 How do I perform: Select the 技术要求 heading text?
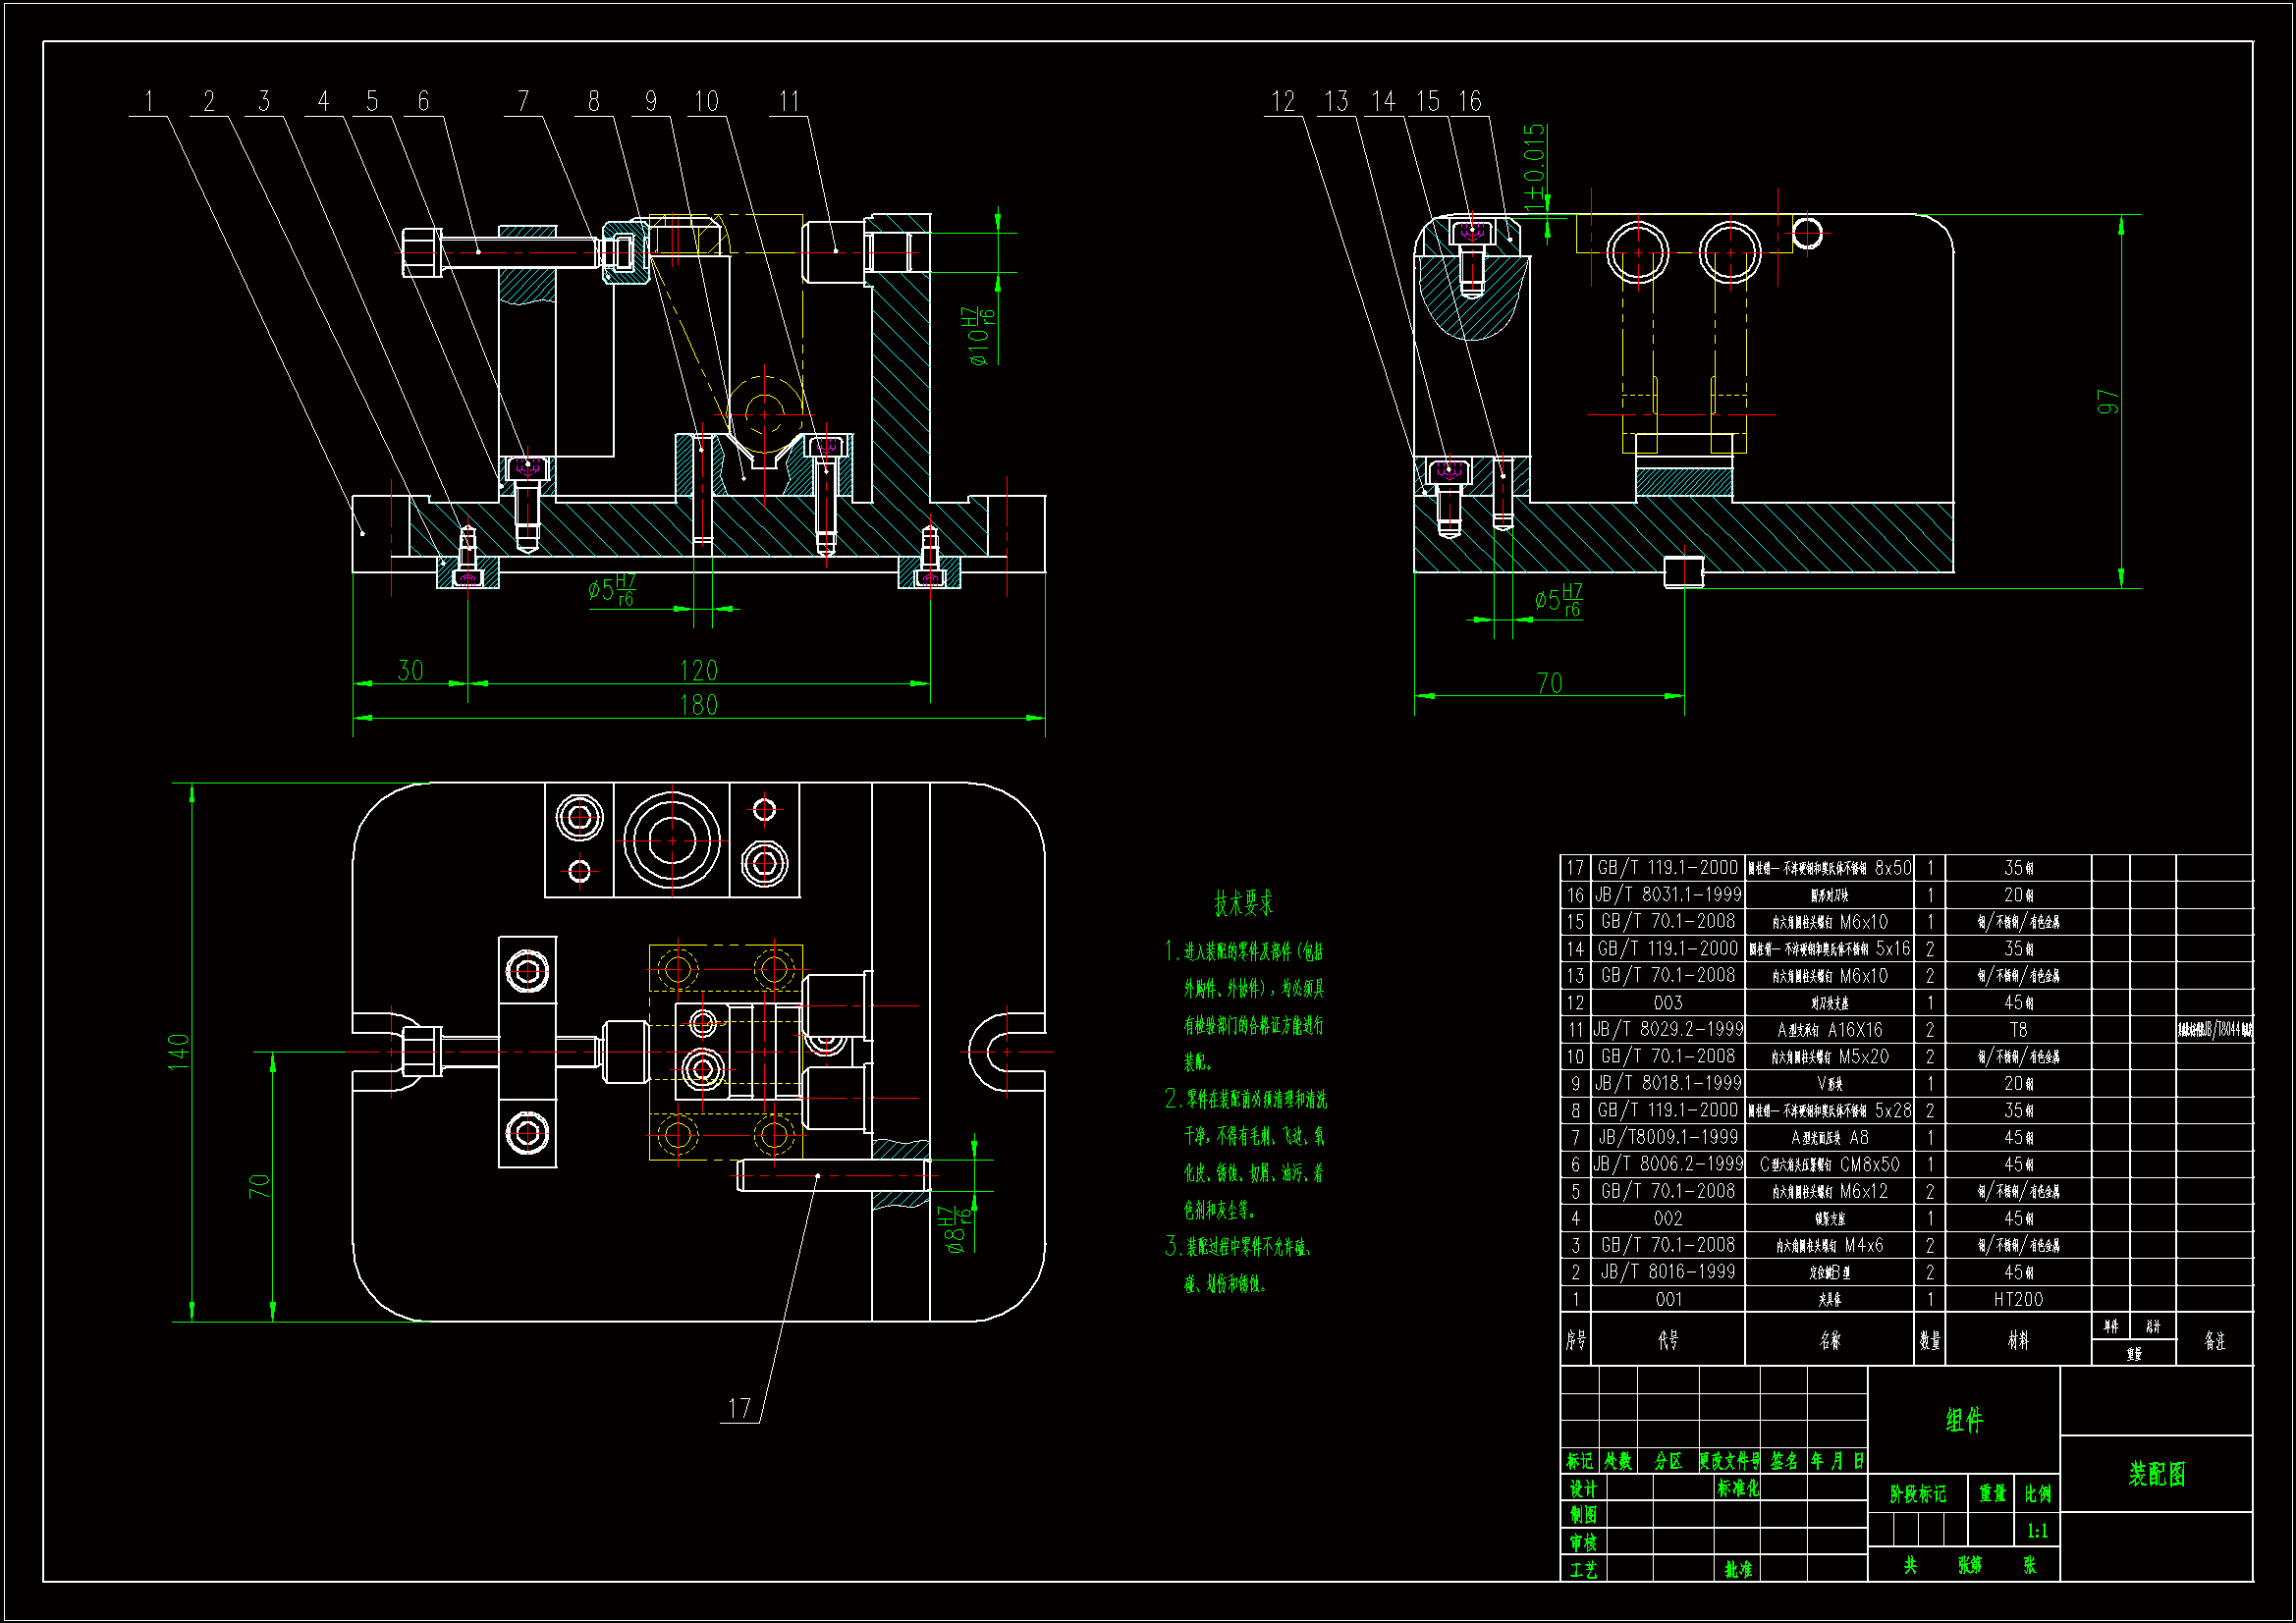(1243, 904)
